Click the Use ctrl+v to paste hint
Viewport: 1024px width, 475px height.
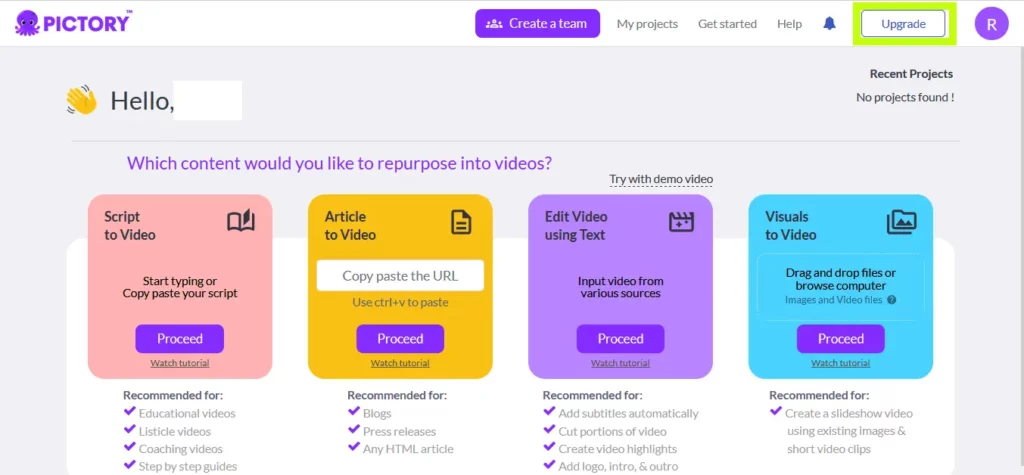[400, 303]
